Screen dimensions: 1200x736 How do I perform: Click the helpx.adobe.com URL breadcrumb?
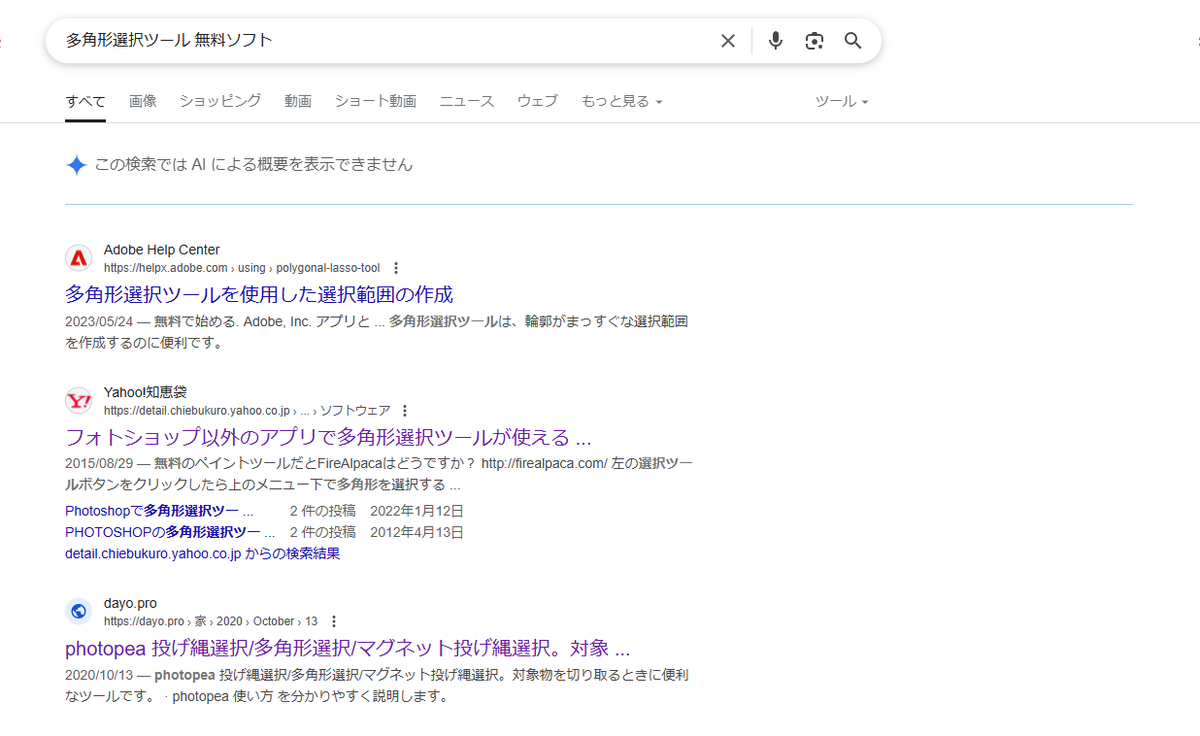pyautogui.click(x=242, y=268)
